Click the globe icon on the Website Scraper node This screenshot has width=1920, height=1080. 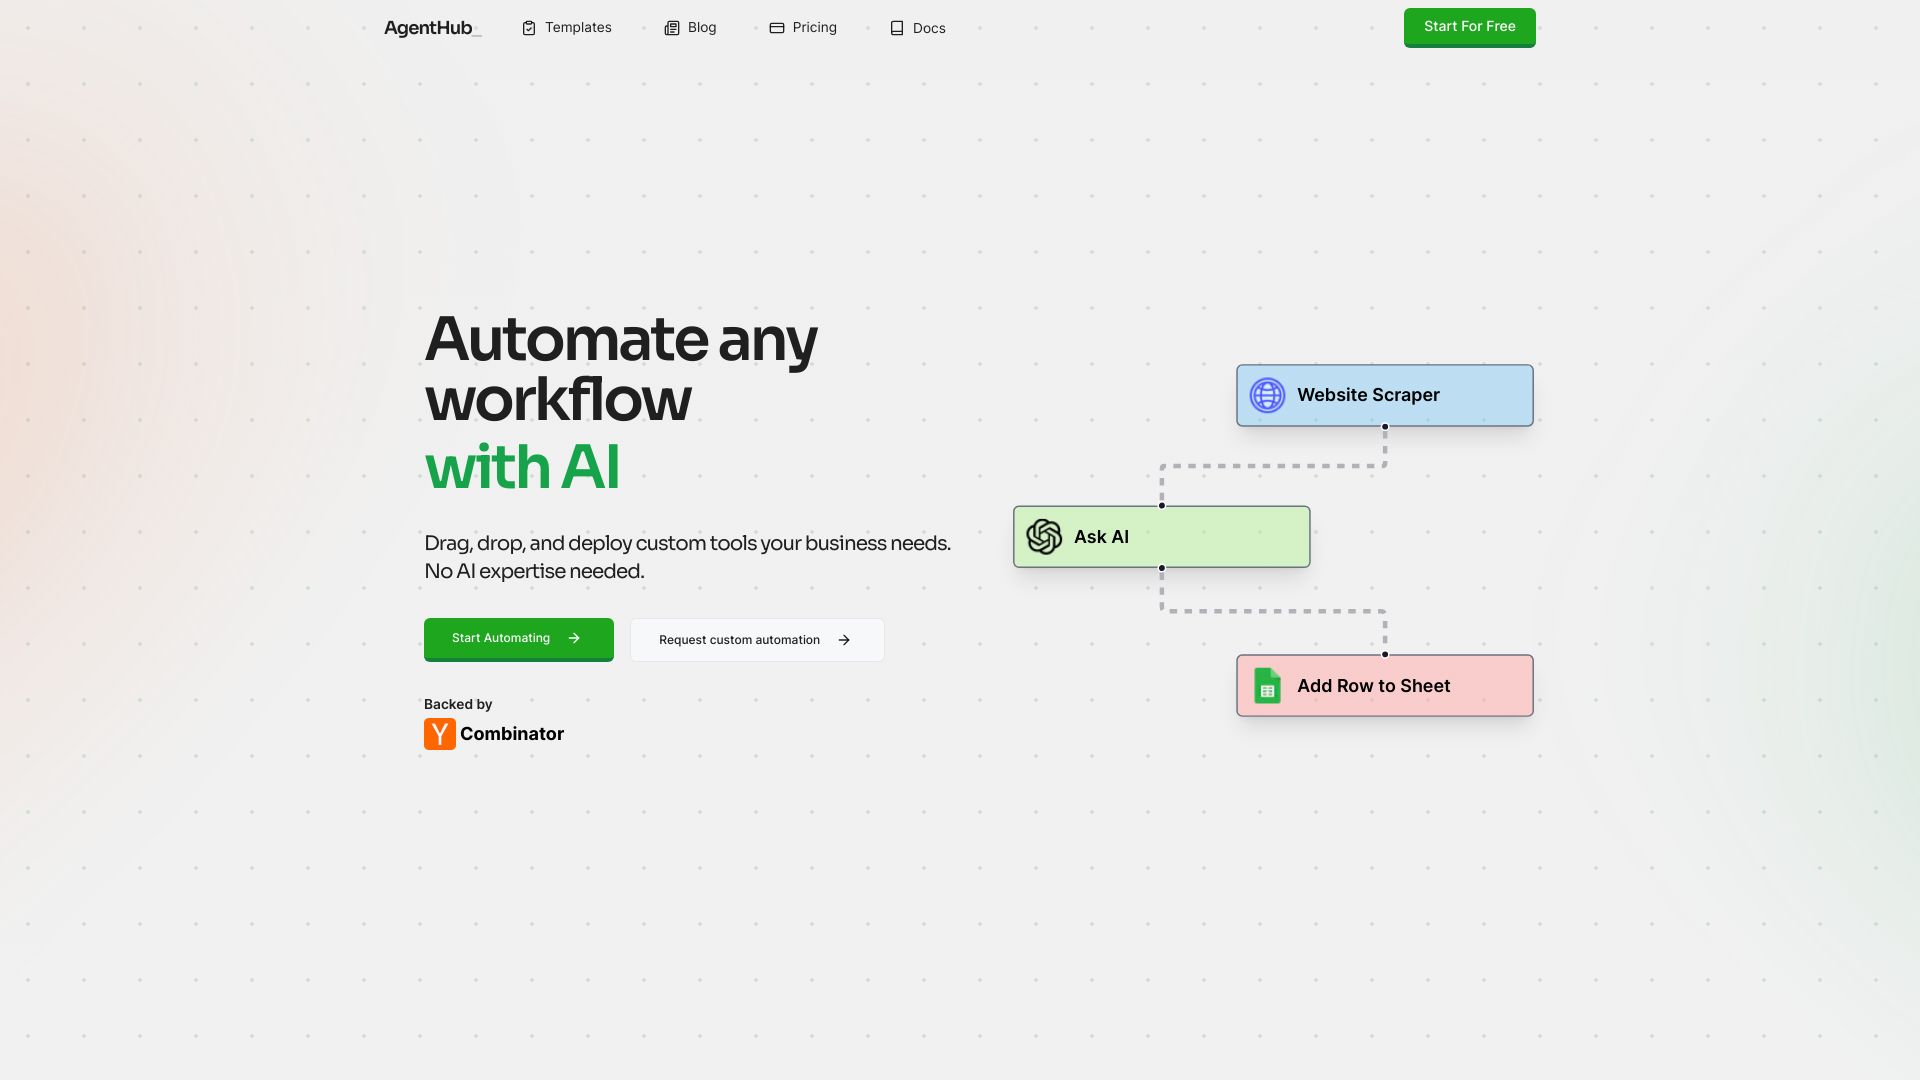pyautogui.click(x=1266, y=395)
